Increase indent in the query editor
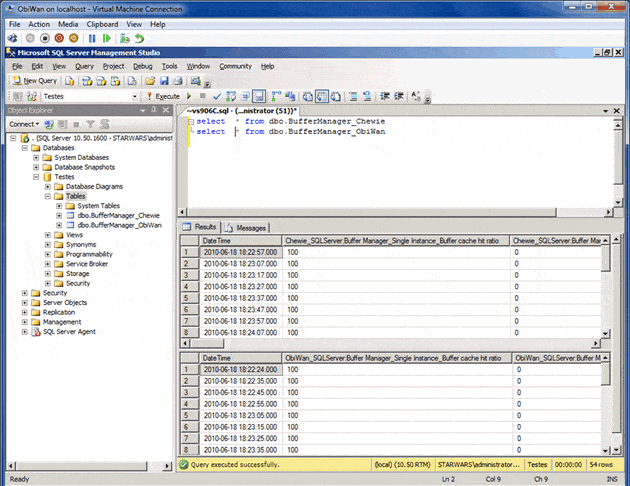The width and height of the screenshot is (630, 486). tap(399, 96)
